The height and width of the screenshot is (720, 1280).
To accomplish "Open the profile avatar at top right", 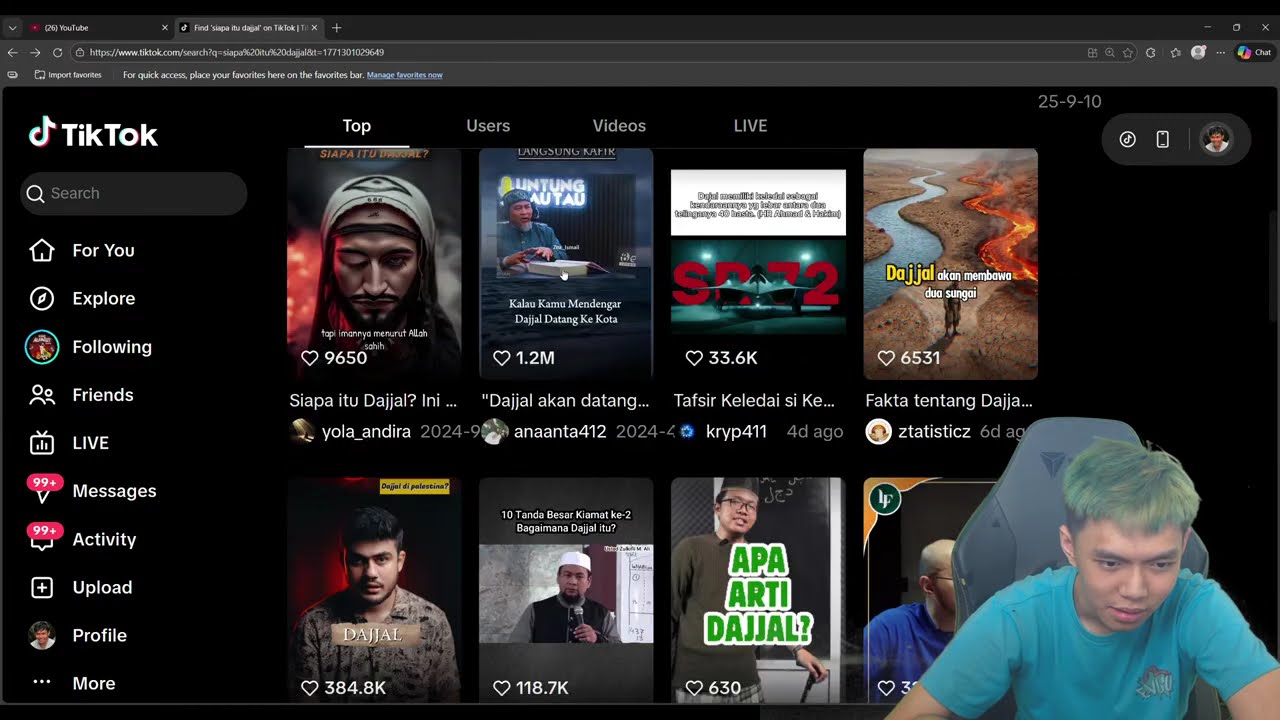I will coord(1216,139).
